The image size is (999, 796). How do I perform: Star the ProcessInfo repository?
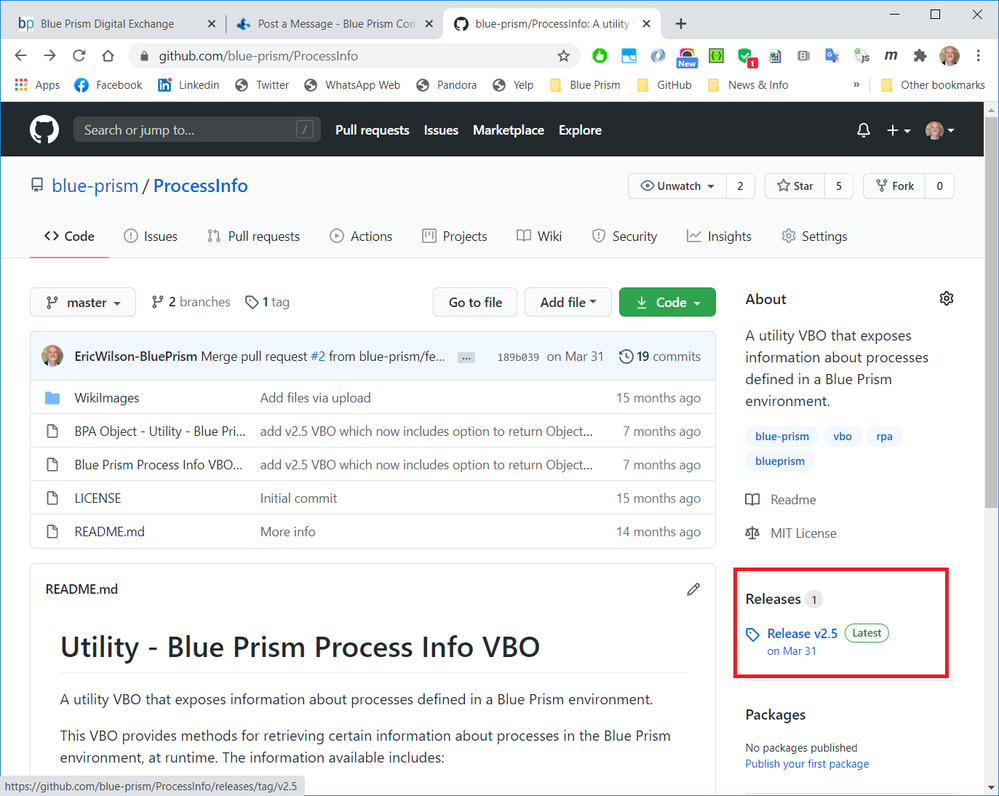coord(795,186)
